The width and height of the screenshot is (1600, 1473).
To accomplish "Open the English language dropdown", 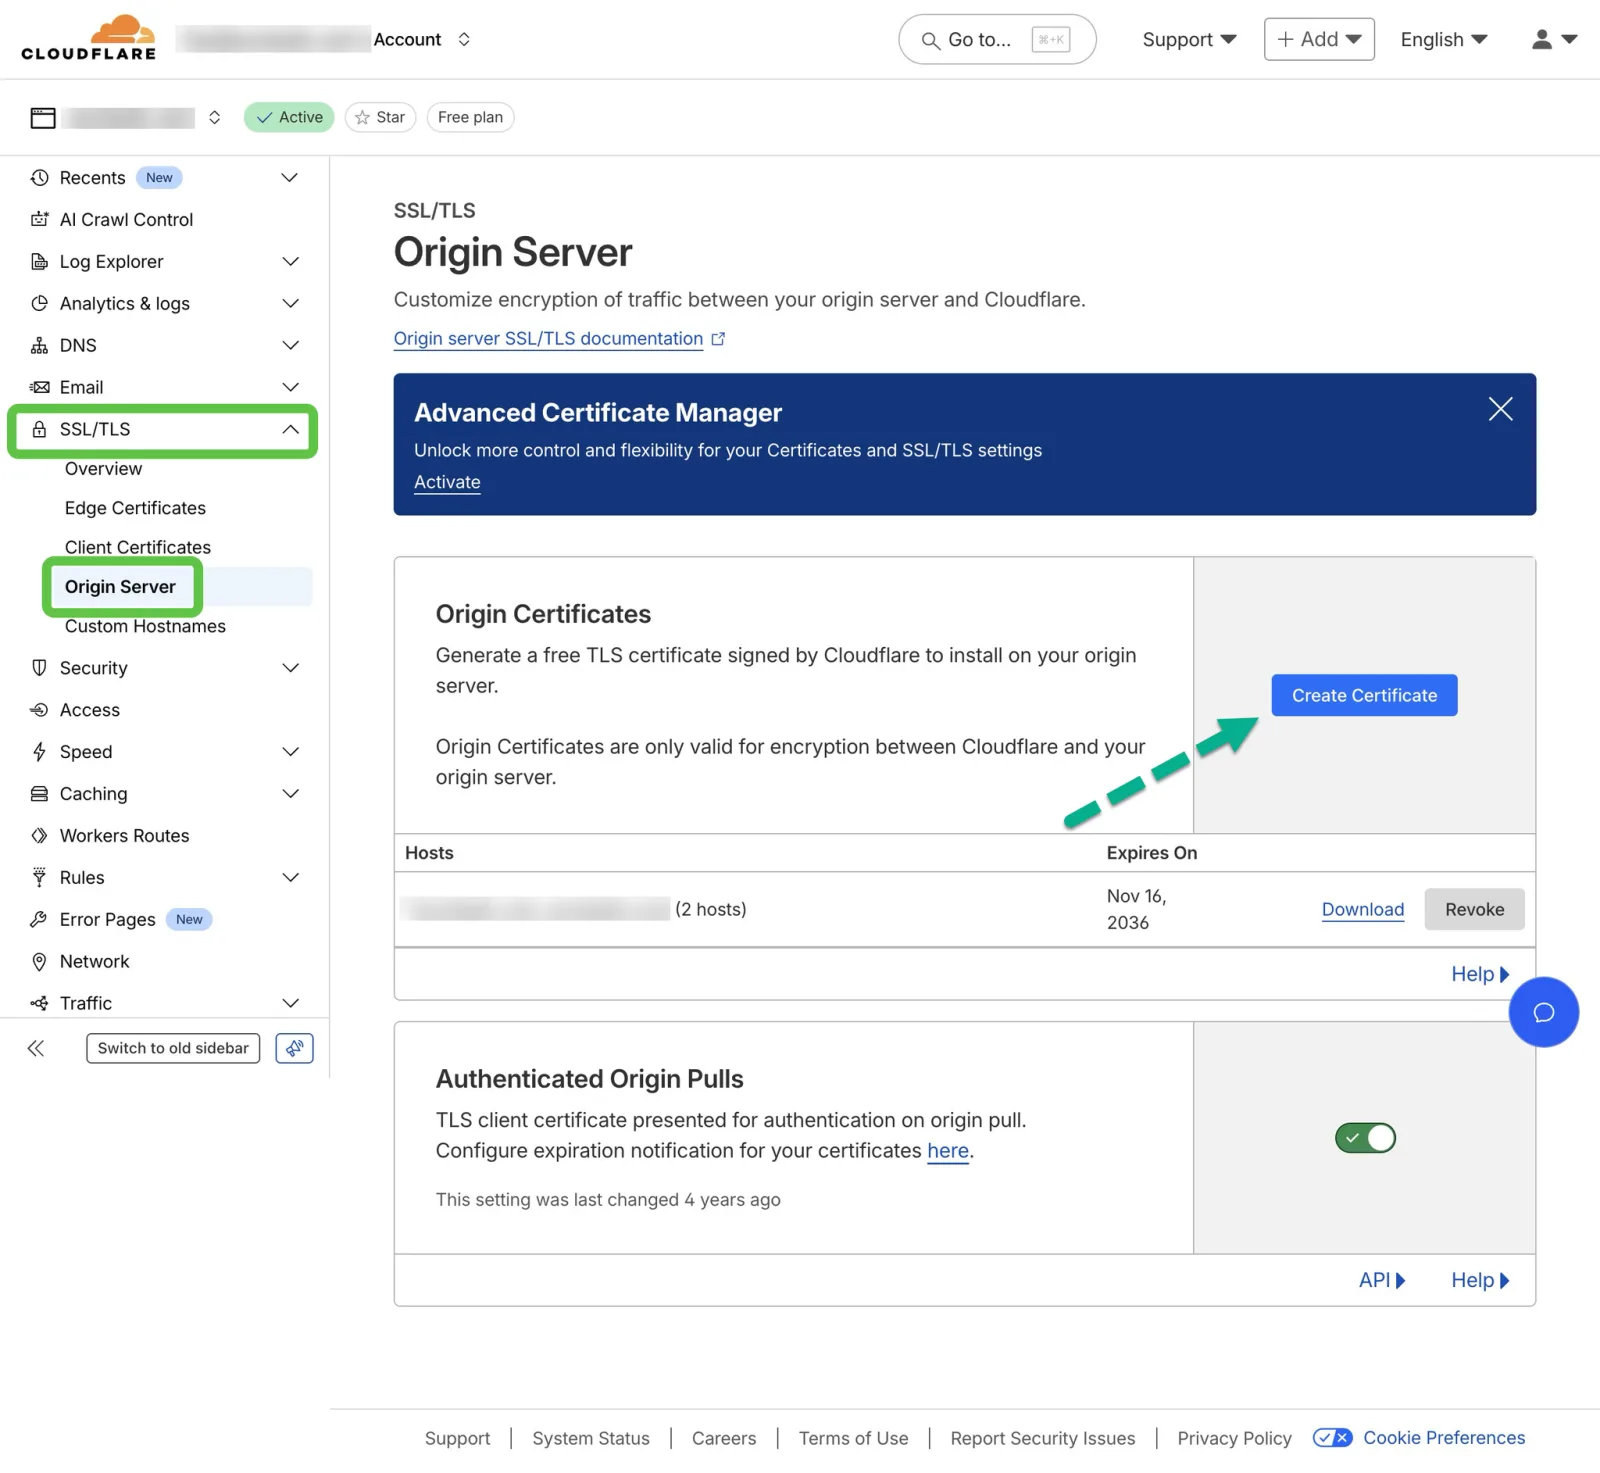I will point(1444,39).
